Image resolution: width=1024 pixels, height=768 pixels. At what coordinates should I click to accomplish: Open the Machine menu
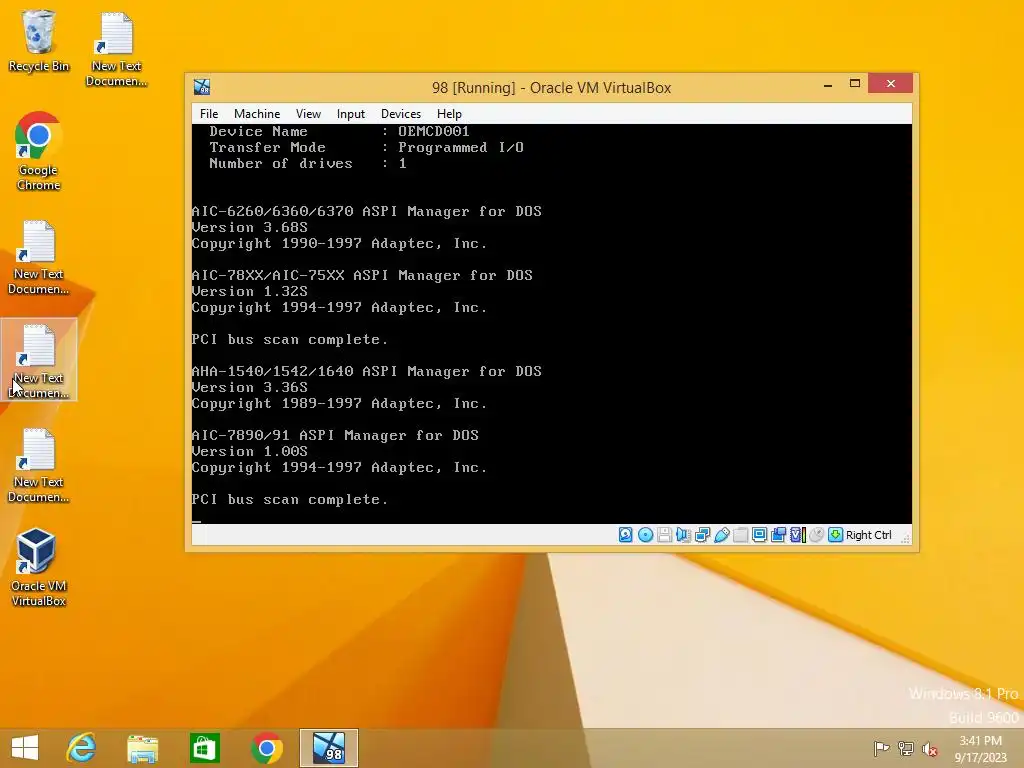tap(257, 114)
